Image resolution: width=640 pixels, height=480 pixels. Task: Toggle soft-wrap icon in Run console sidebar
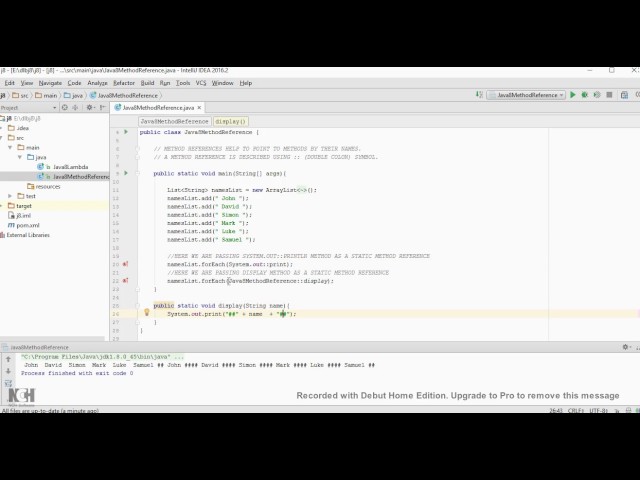pyautogui.click(x=8, y=383)
